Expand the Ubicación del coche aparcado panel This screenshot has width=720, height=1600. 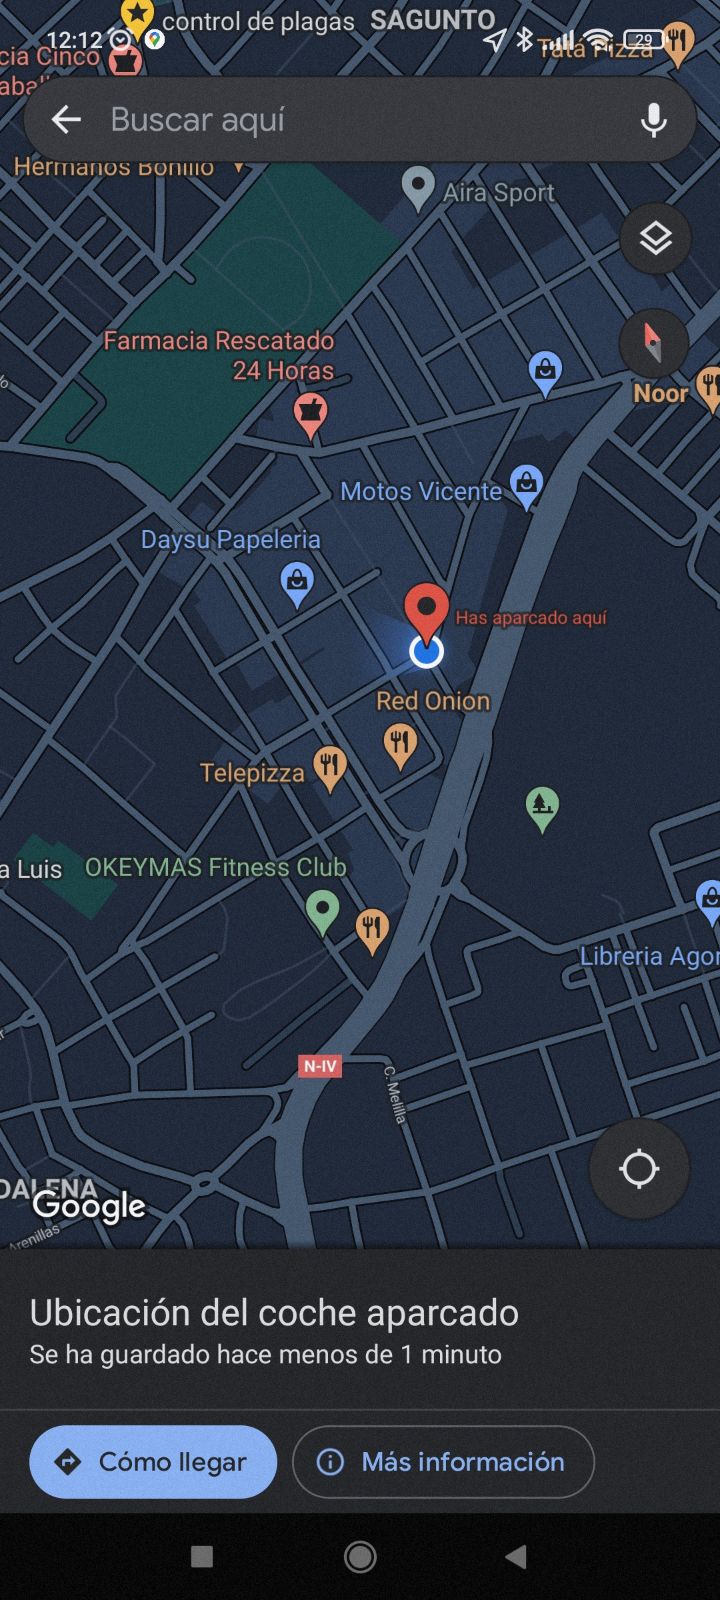click(360, 1330)
